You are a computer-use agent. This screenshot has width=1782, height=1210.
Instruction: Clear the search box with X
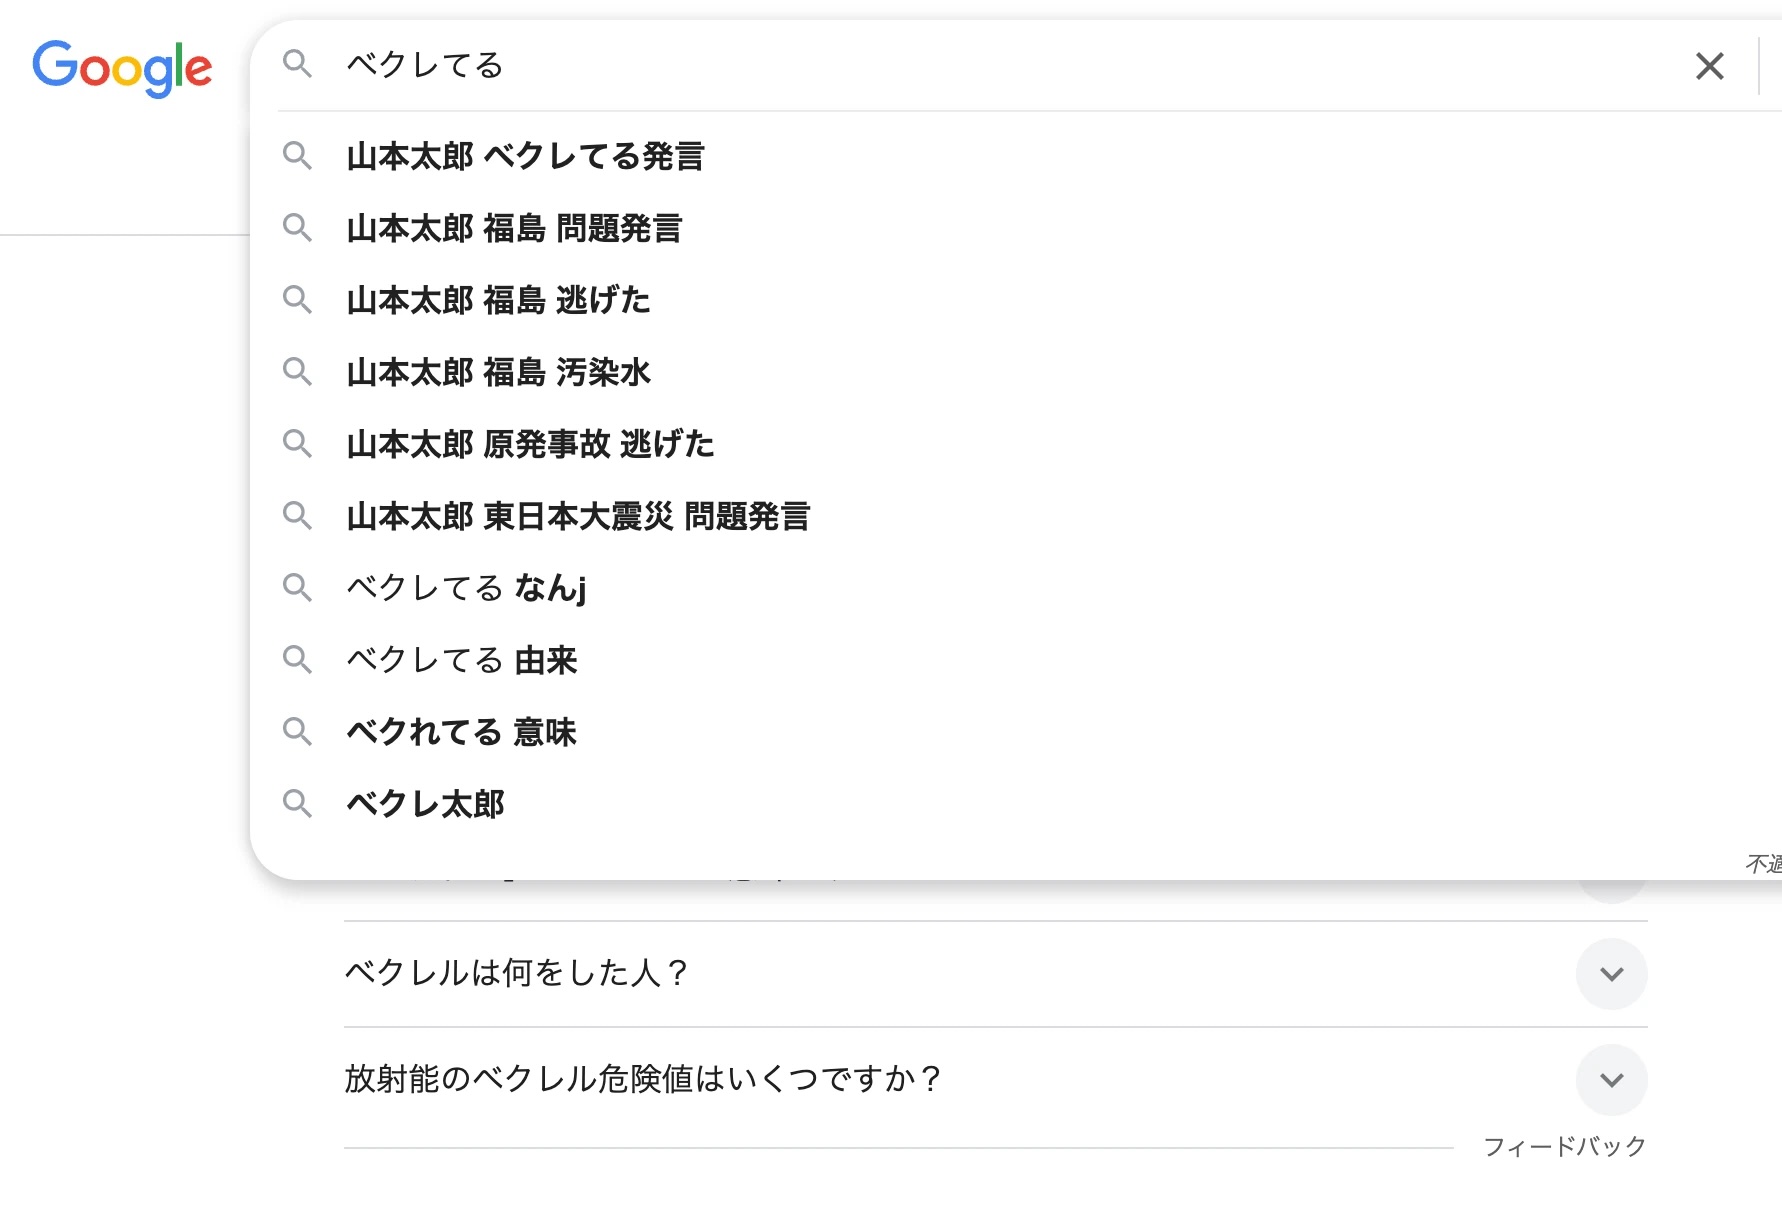tap(1709, 66)
